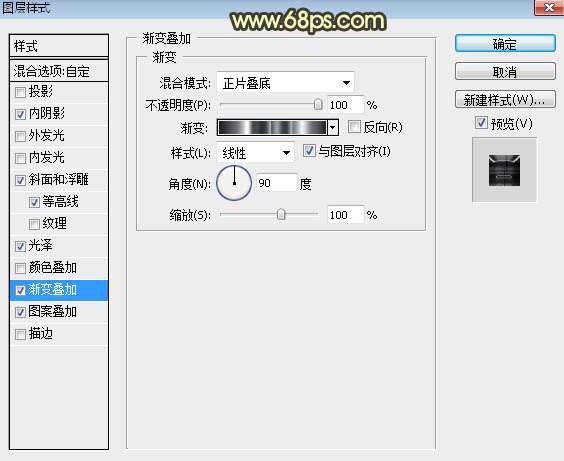This screenshot has width=564, height=461.
Task: Click the layer style preview thumbnail
Action: point(504,170)
